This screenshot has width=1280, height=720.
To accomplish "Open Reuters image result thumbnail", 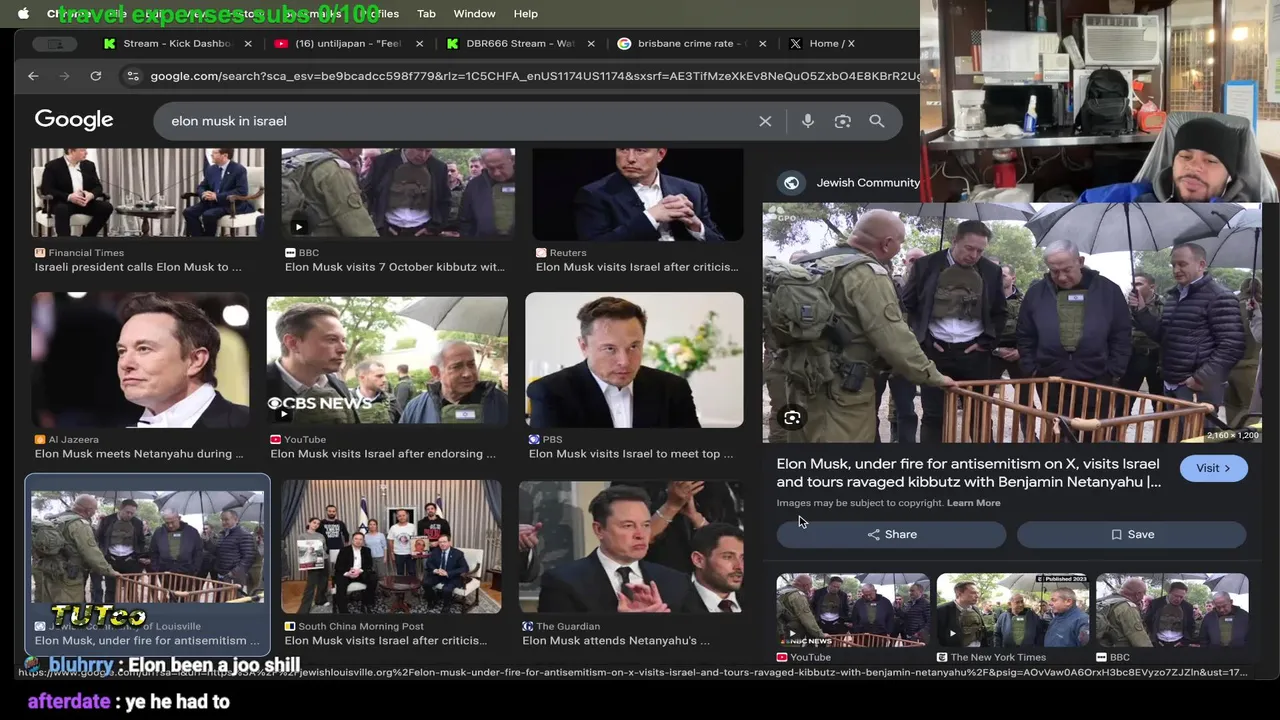I will [x=638, y=194].
